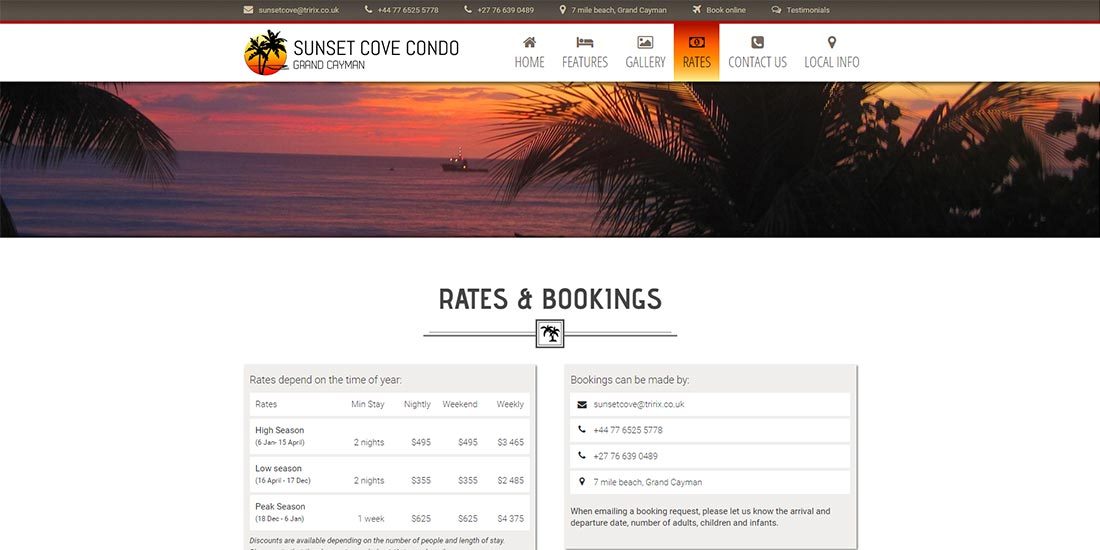Click the Nightly column header

(417, 405)
